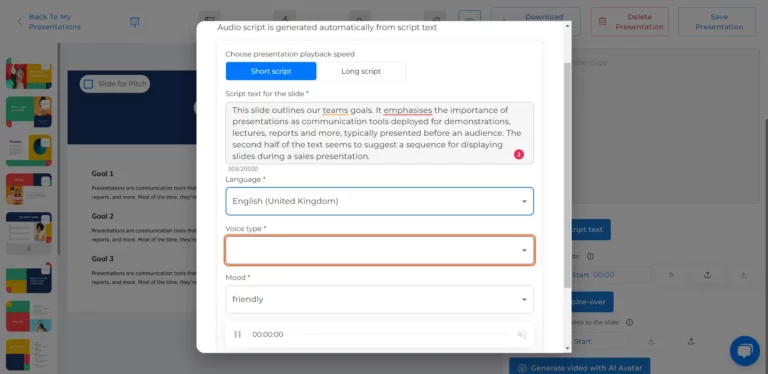Select the second slide thumbnail in sidebar
The image size is (768, 374).
(x=28, y=112)
